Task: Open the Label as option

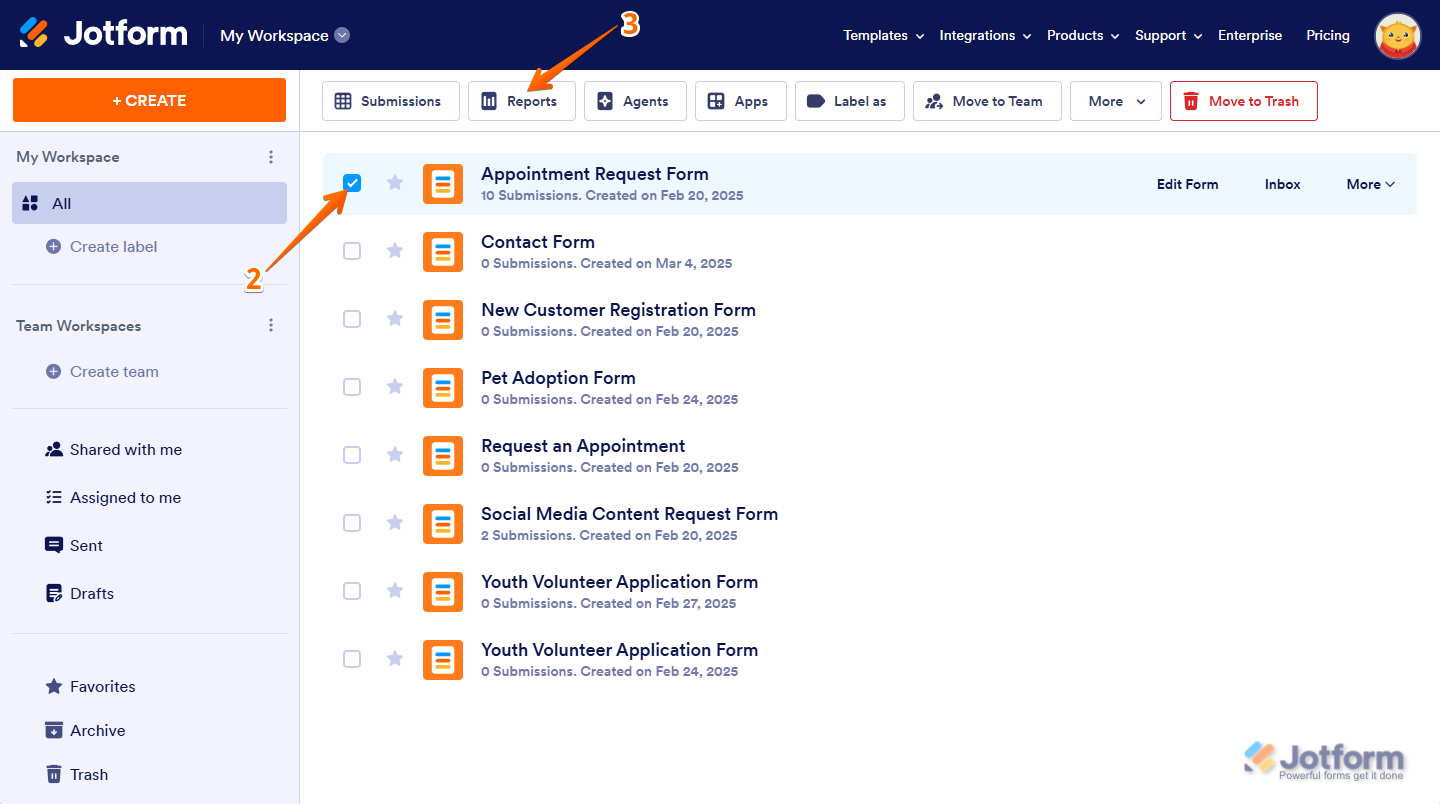Action: pos(849,101)
